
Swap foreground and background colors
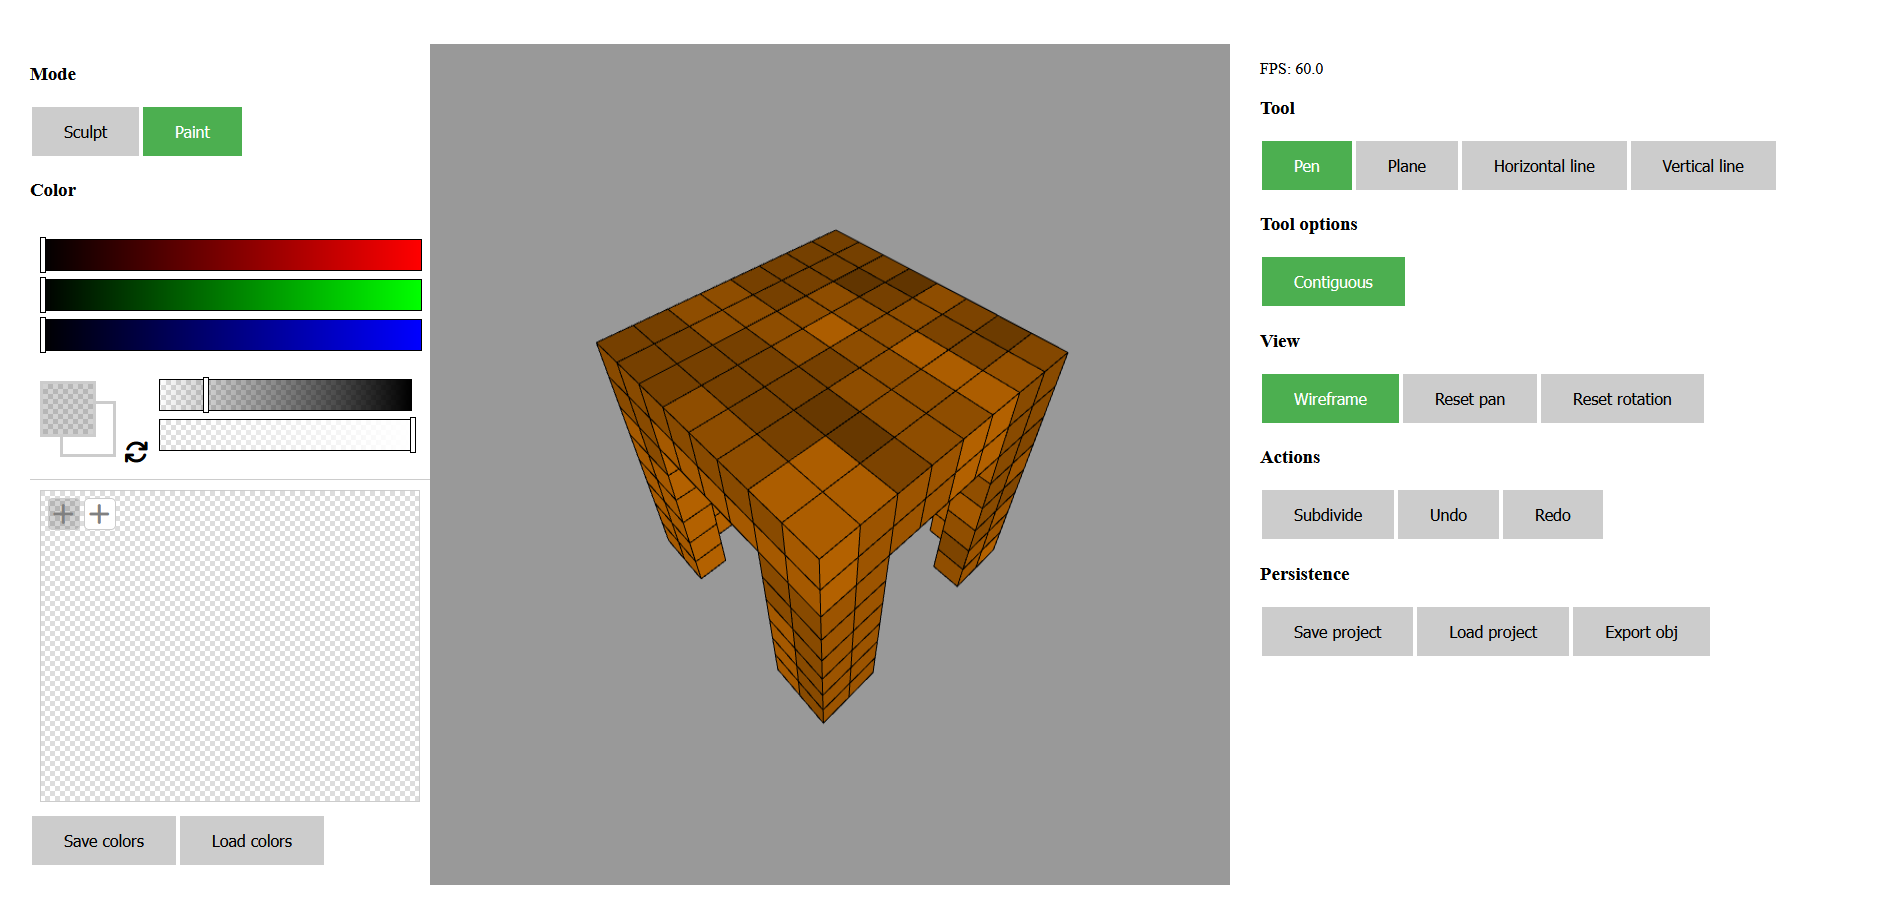point(135,452)
